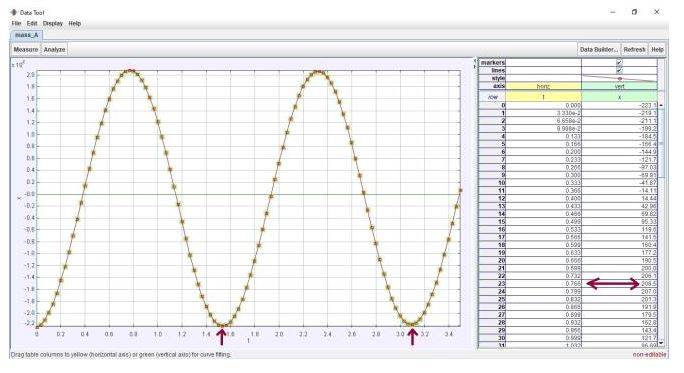Screen dimensions: 684x373
Task: Select x cell '-223.1'
Action: click(619, 106)
